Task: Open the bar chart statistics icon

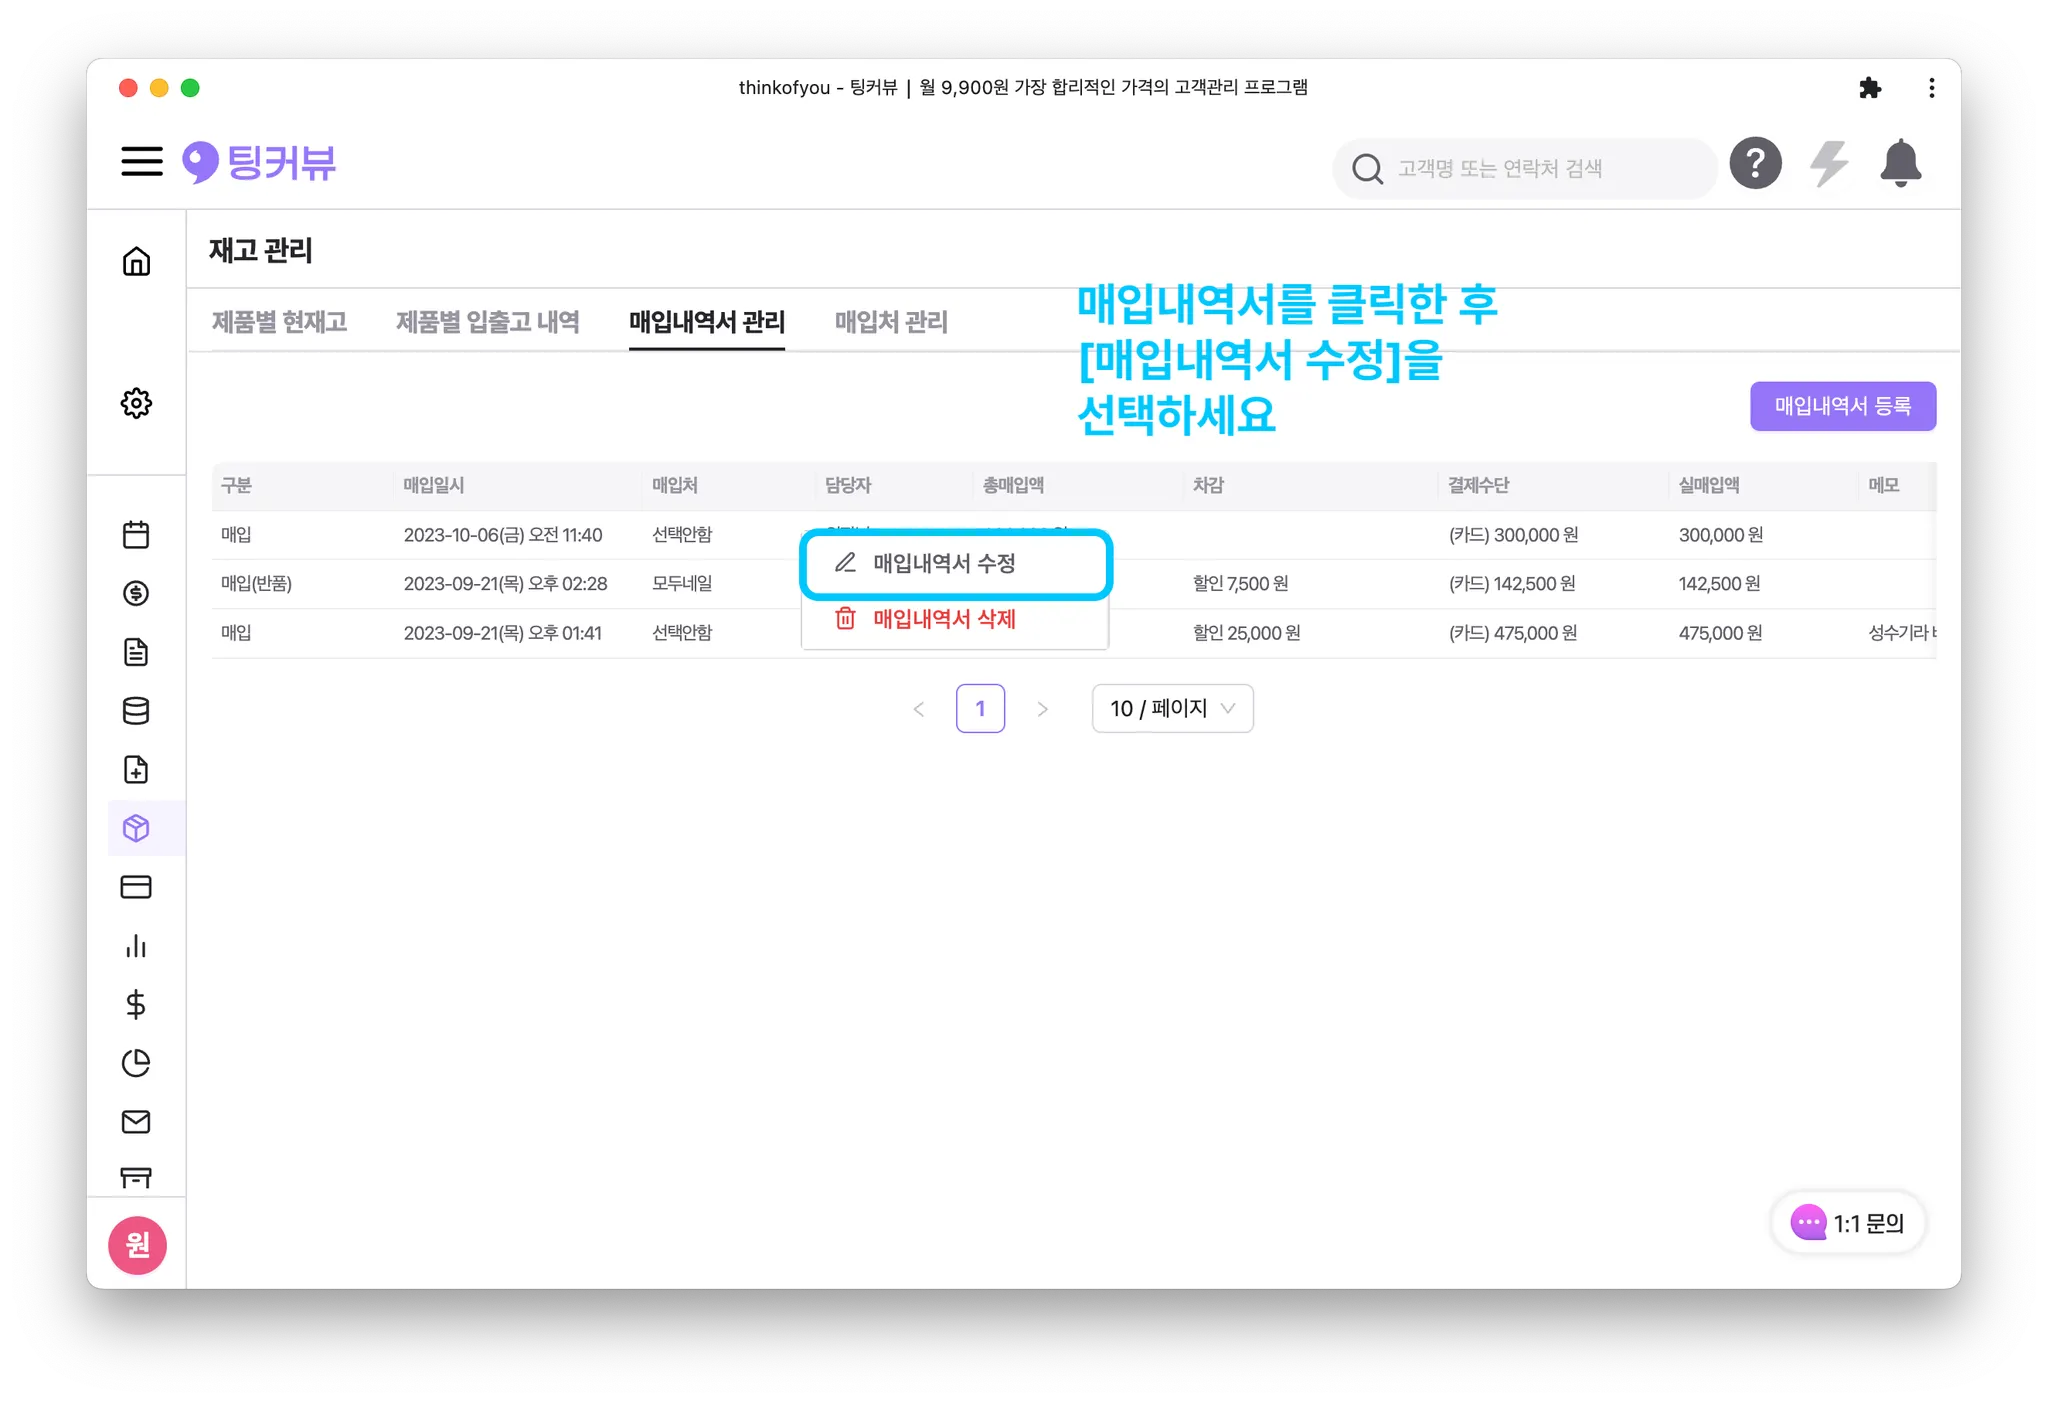Action: point(136,946)
